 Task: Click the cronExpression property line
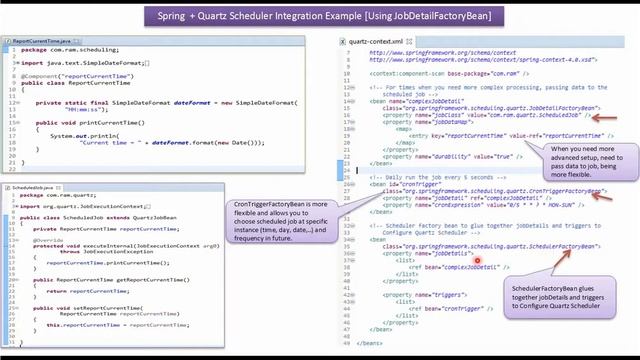pyautogui.click(x=484, y=205)
